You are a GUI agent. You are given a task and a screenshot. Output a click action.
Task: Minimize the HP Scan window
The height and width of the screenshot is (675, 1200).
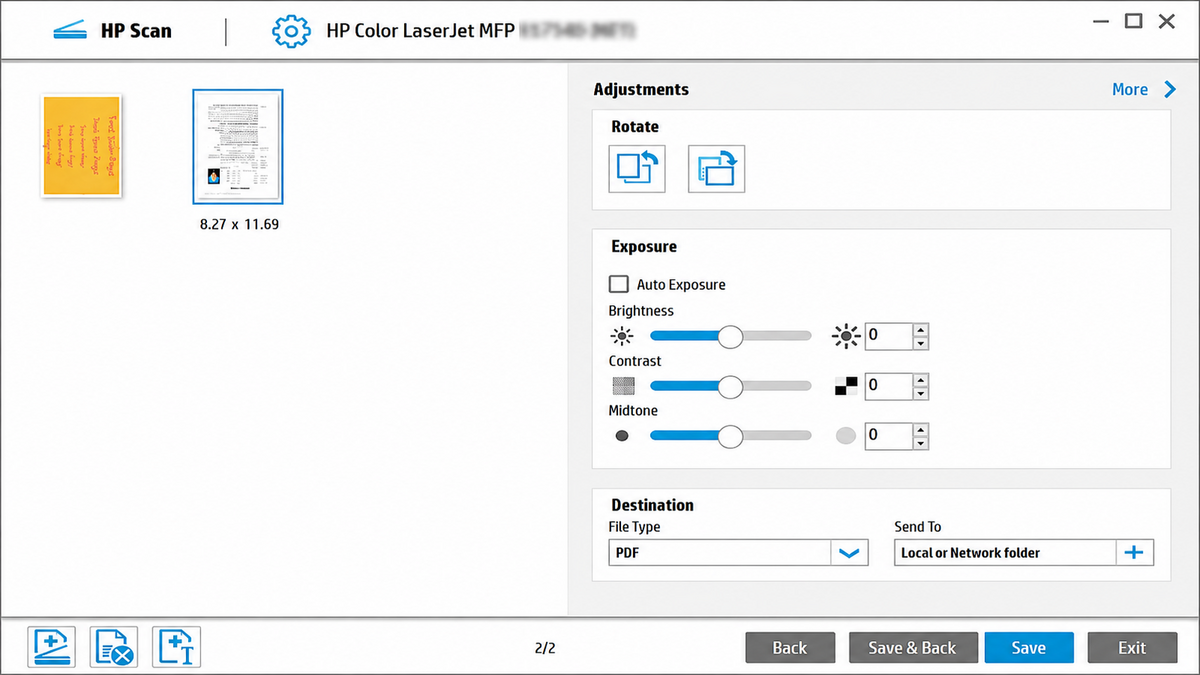(x=1100, y=21)
